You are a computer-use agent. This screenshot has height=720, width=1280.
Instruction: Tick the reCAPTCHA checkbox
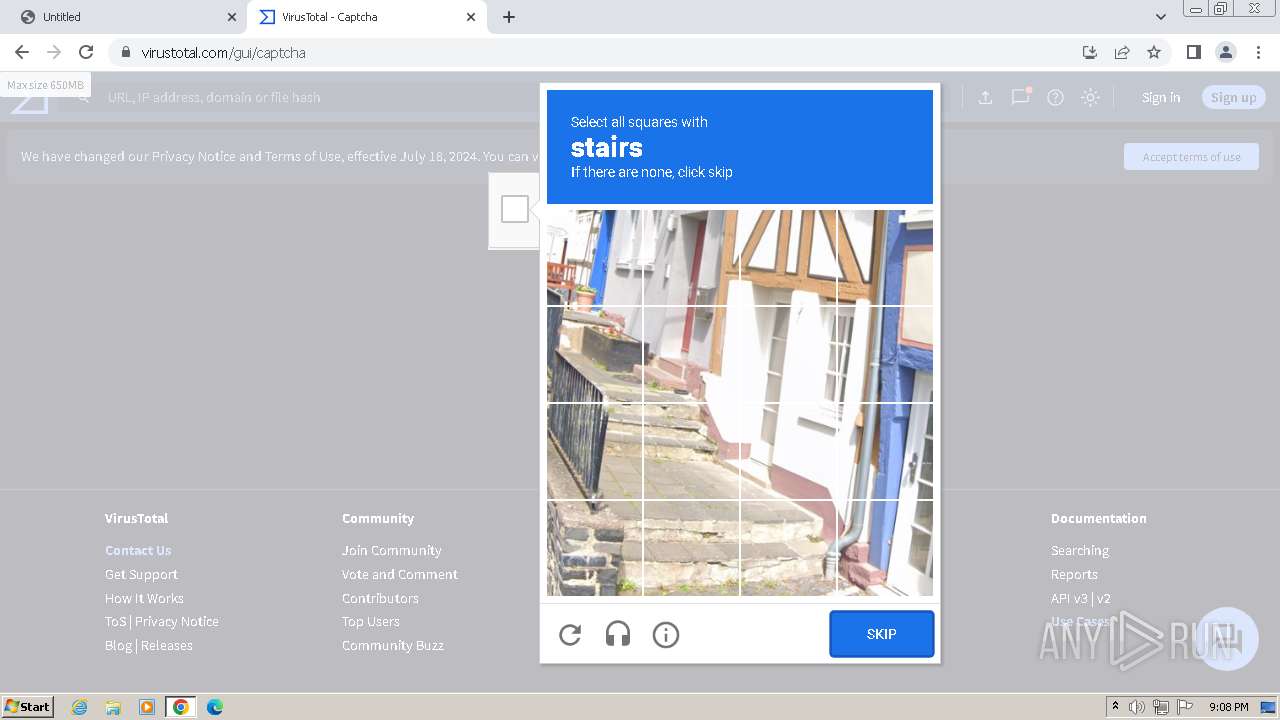click(515, 209)
